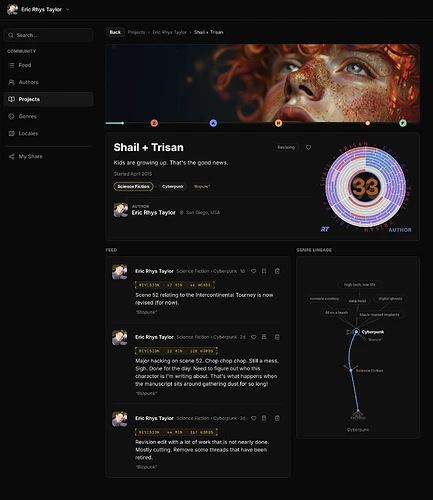Click the profile avatar in the top bar

point(12,9)
